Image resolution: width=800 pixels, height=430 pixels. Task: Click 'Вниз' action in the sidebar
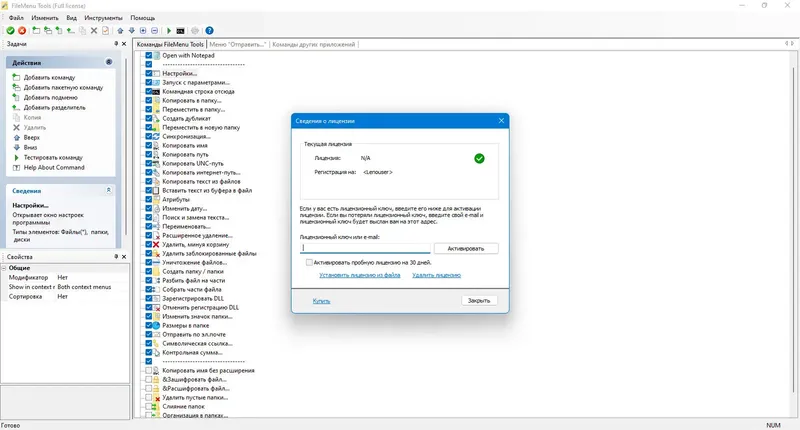click(30, 147)
